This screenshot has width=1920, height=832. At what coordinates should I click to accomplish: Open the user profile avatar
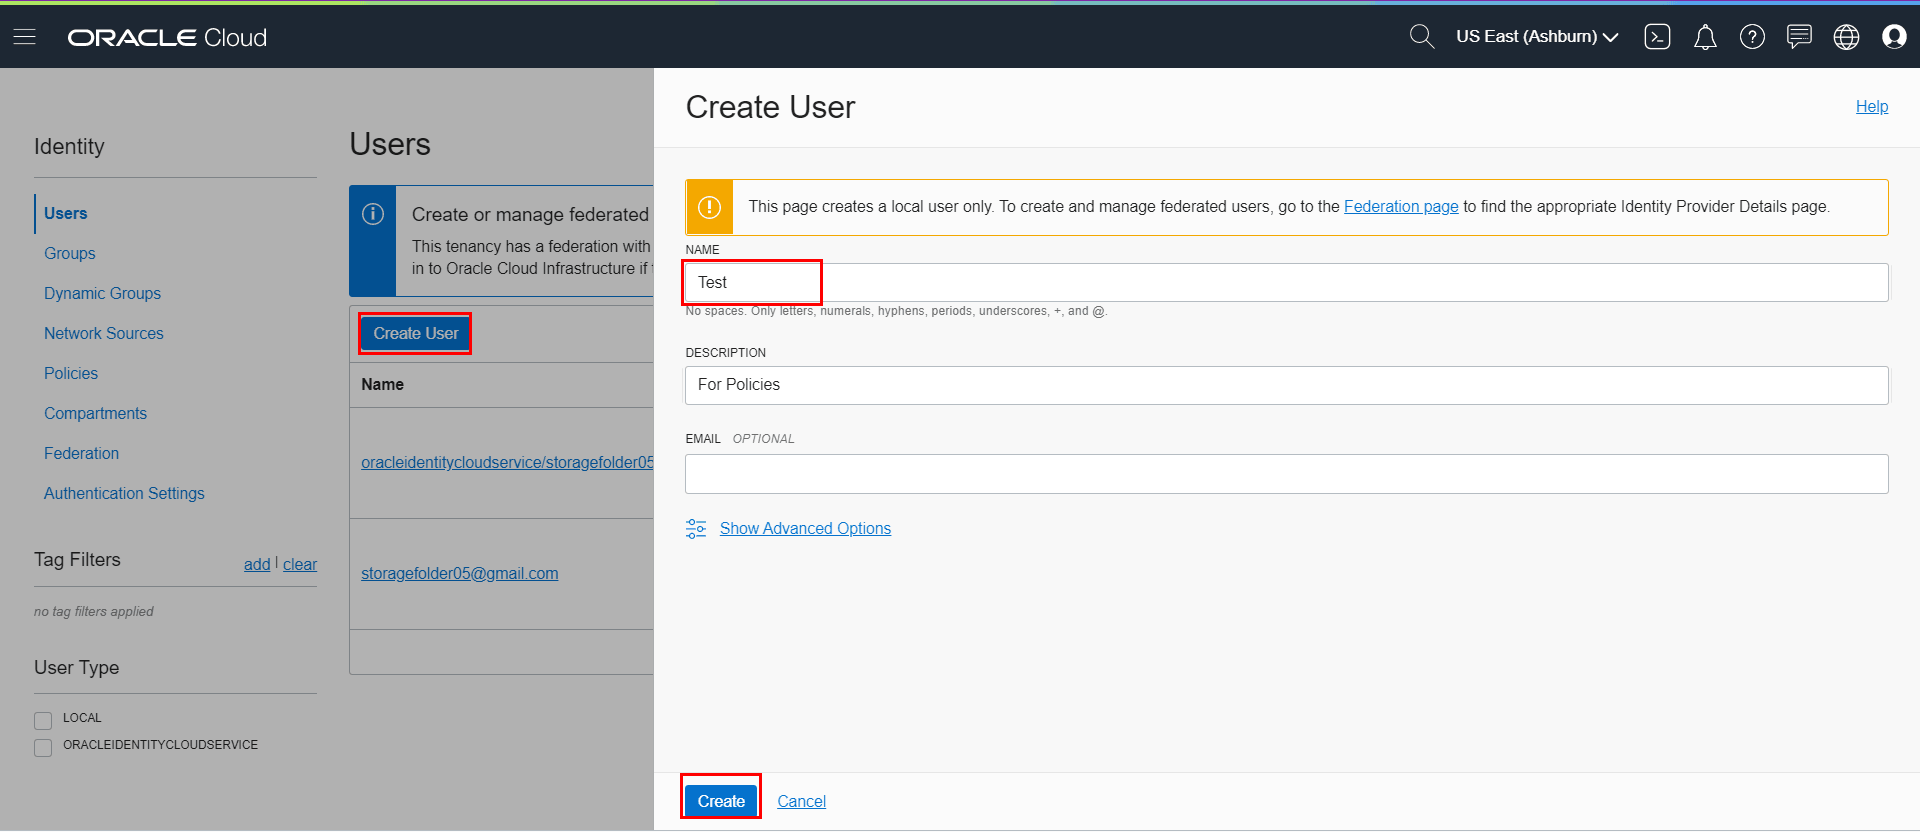(1894, 37)
